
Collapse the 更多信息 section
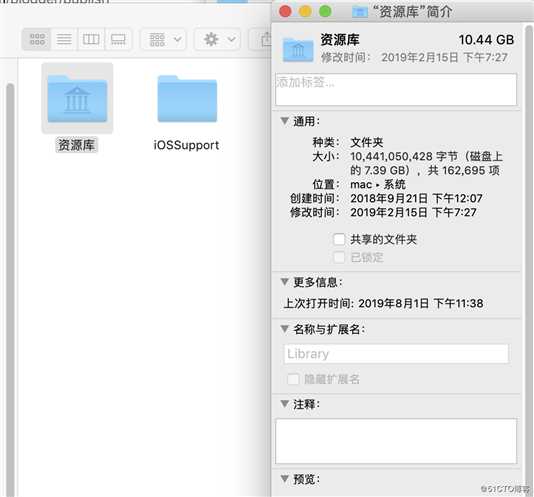pyautogui.click(x=285, y=282)
